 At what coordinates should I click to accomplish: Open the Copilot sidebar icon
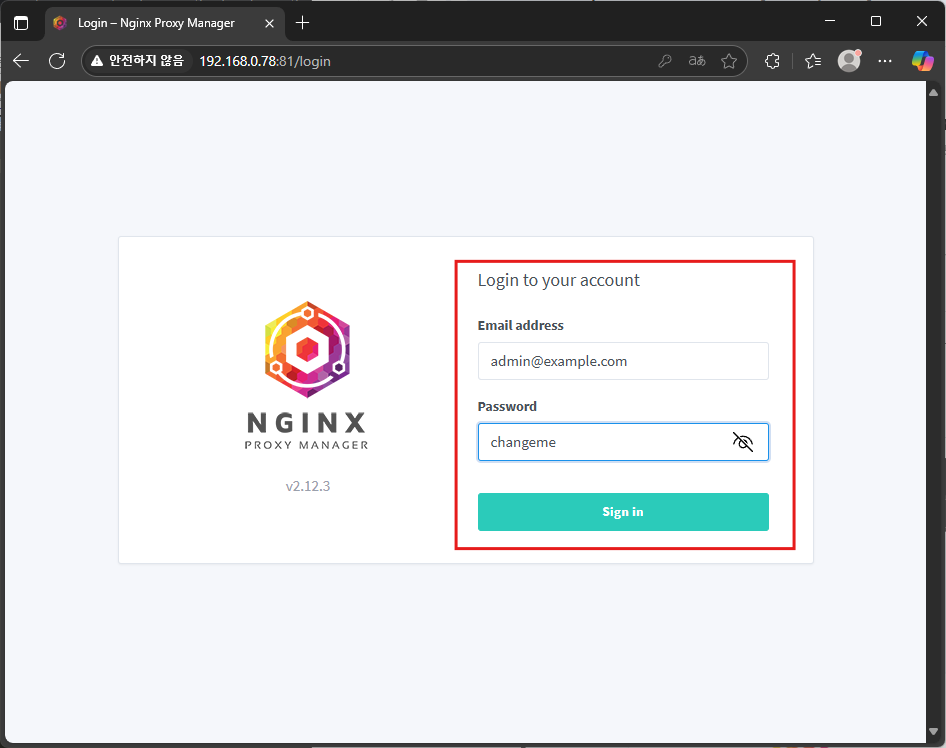[x=922, y=61]
